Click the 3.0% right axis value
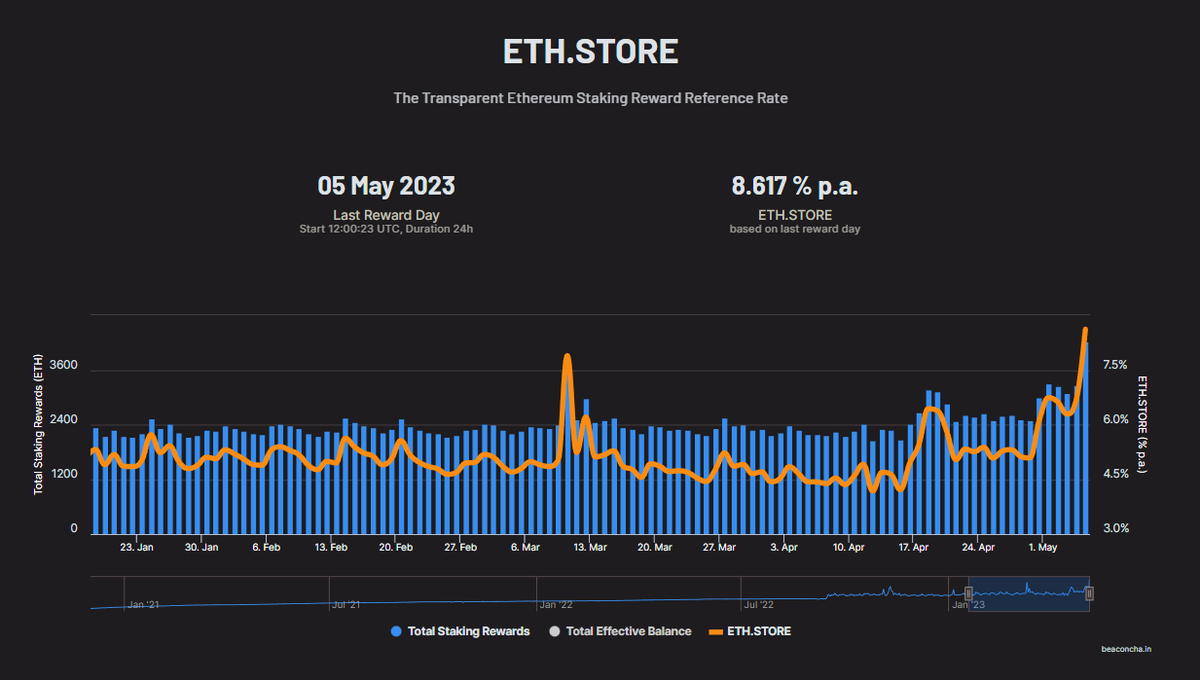This screenshot has height=680, width=1200. tap(1115, 529)
